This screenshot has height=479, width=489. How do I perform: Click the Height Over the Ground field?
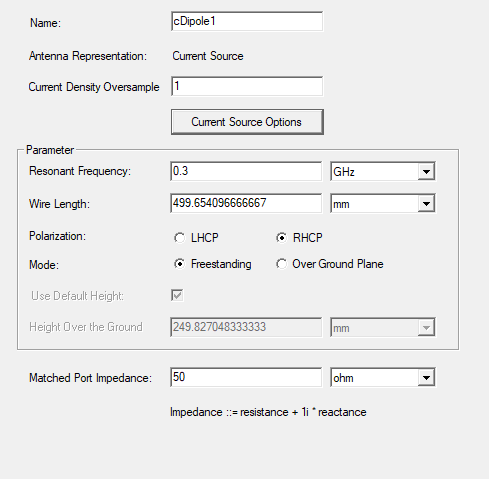pos(246,327)
